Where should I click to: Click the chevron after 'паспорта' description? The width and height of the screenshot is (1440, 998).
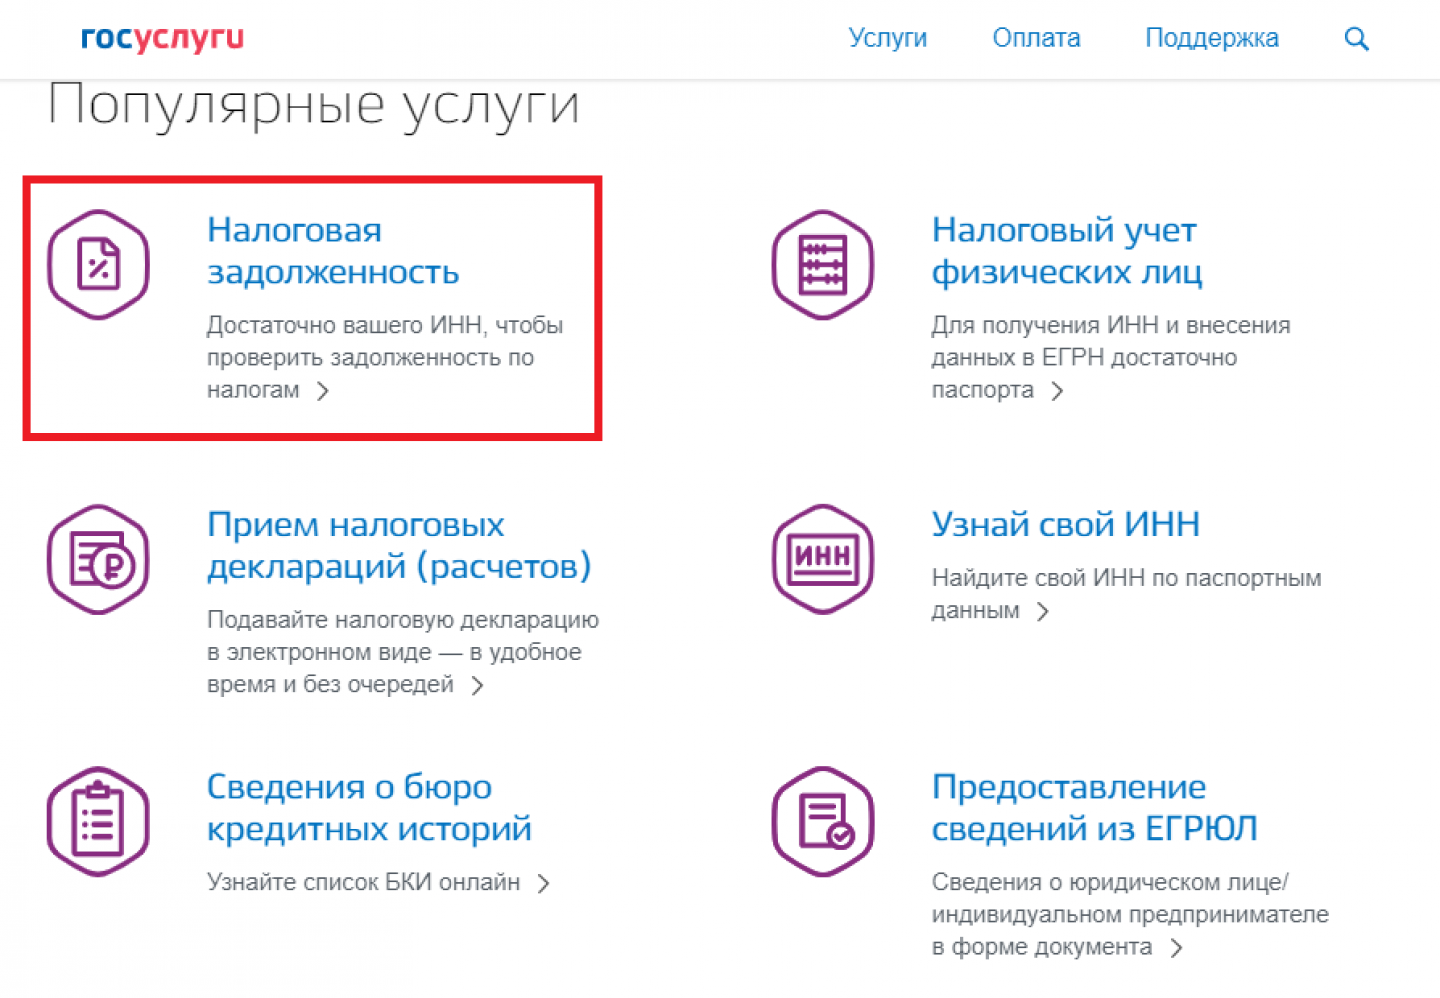(x=1057, y=391)
